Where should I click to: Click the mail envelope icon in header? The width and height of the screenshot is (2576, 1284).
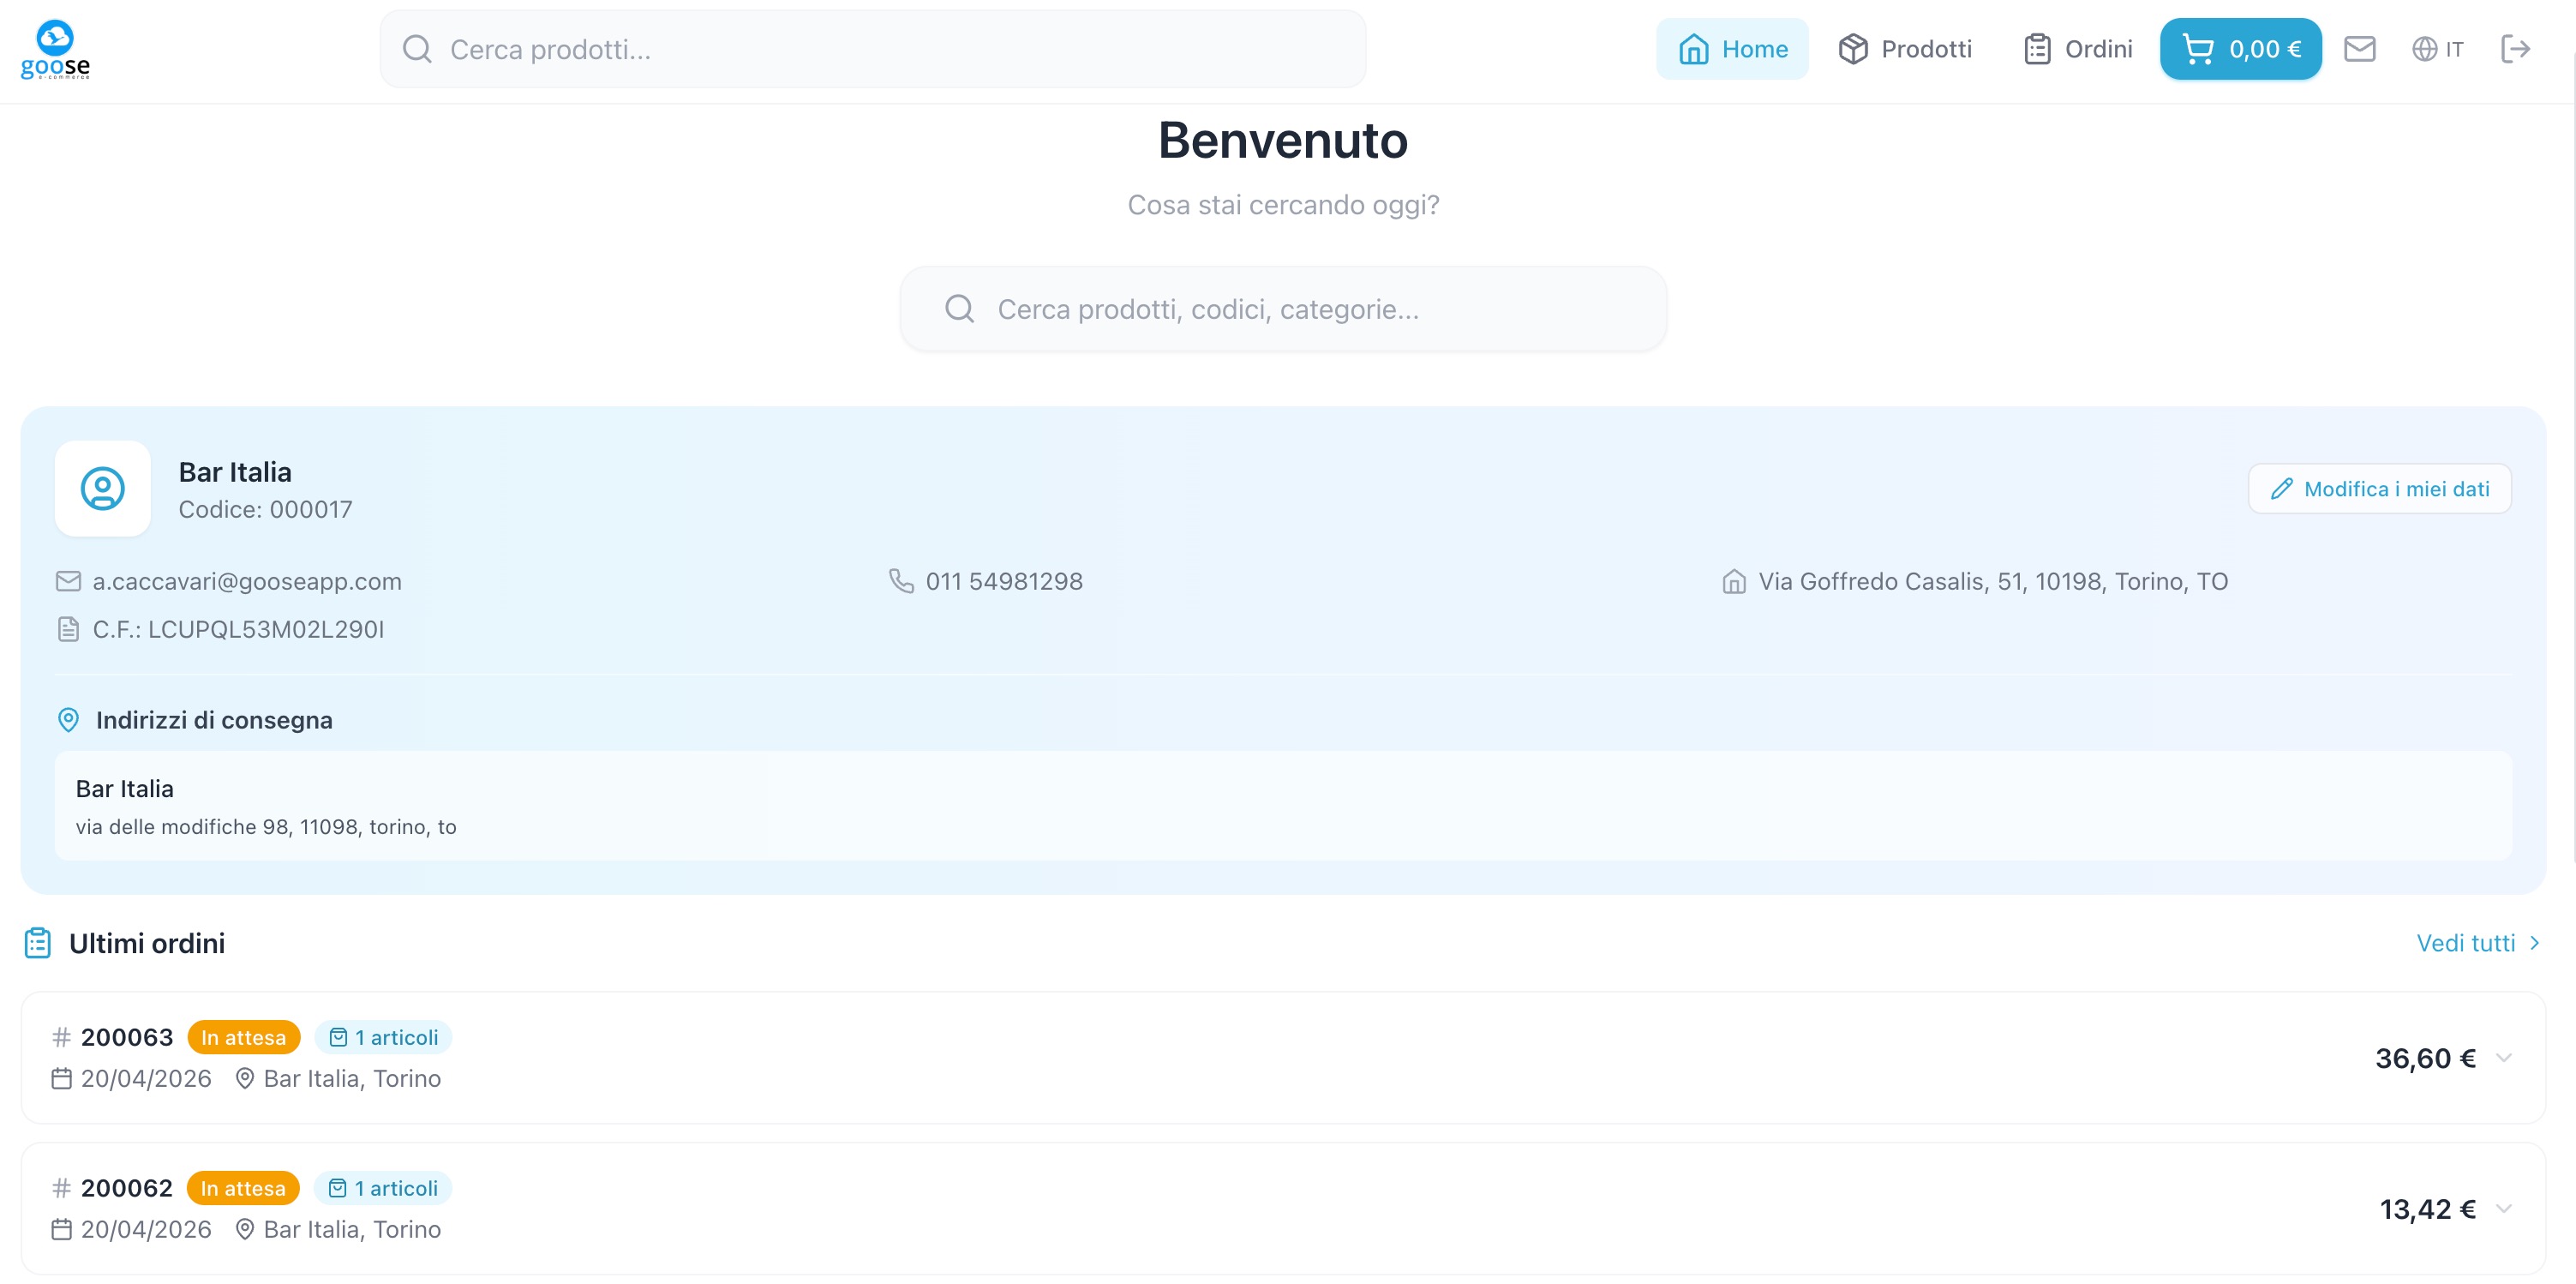pyautogui.click(x=2359, y=49)
